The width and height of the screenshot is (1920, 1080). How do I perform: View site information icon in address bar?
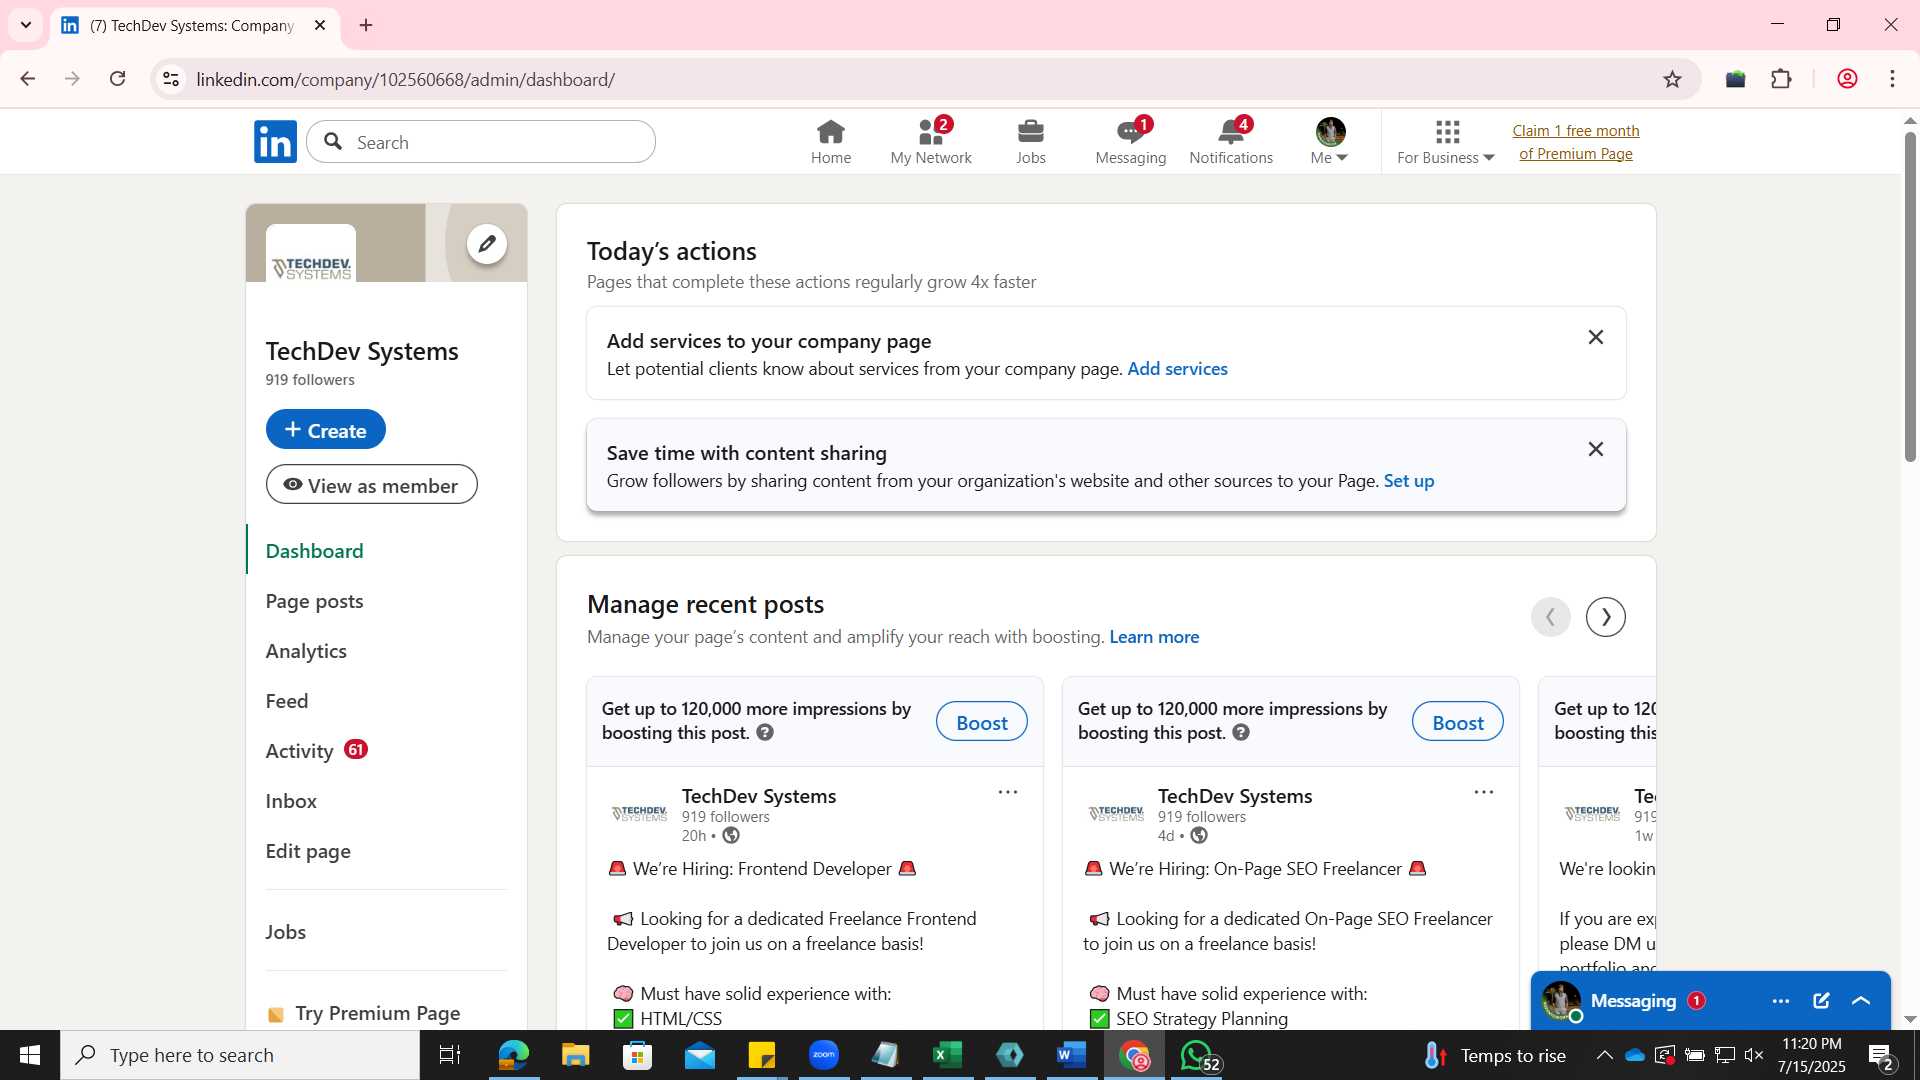pos(171,79)
